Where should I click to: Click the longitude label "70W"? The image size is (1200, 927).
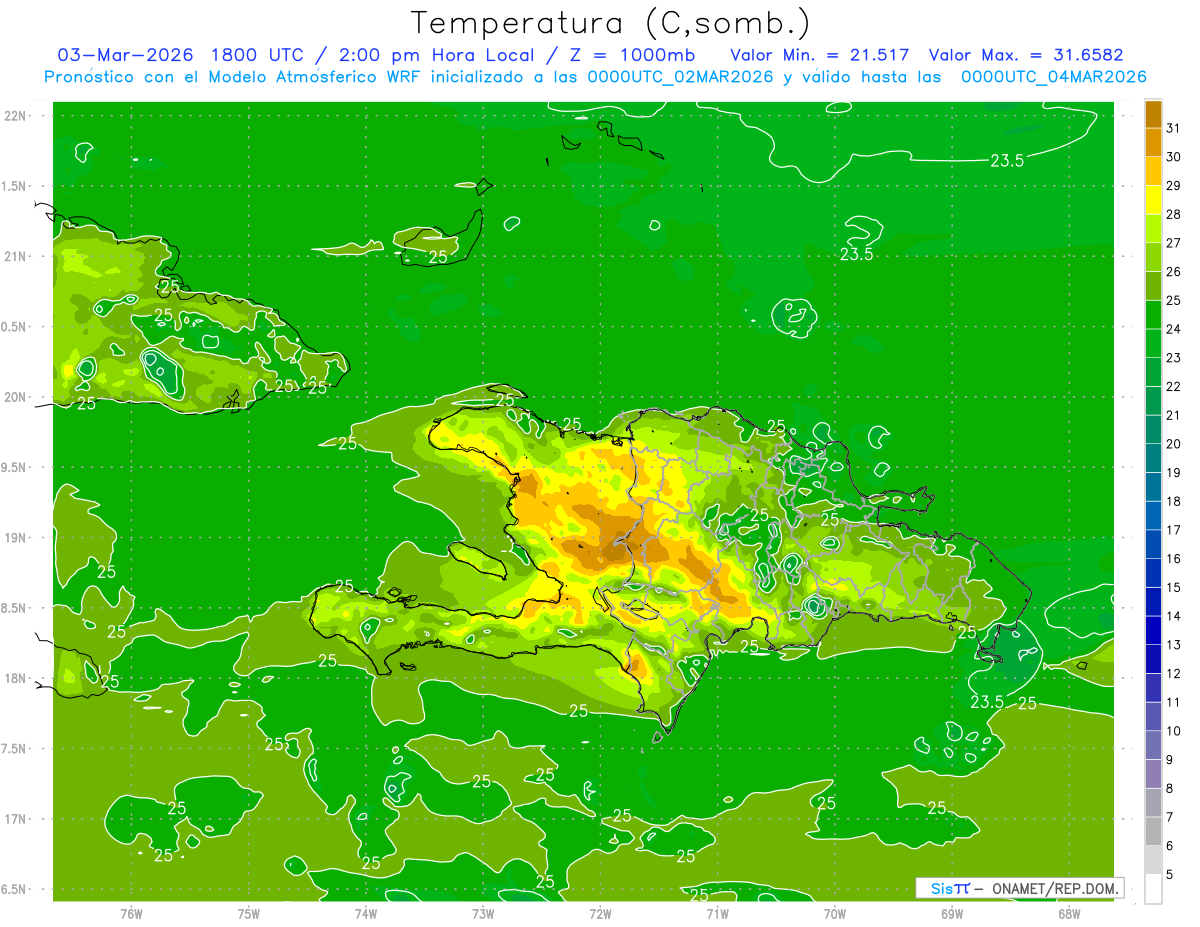pos(834,913)
